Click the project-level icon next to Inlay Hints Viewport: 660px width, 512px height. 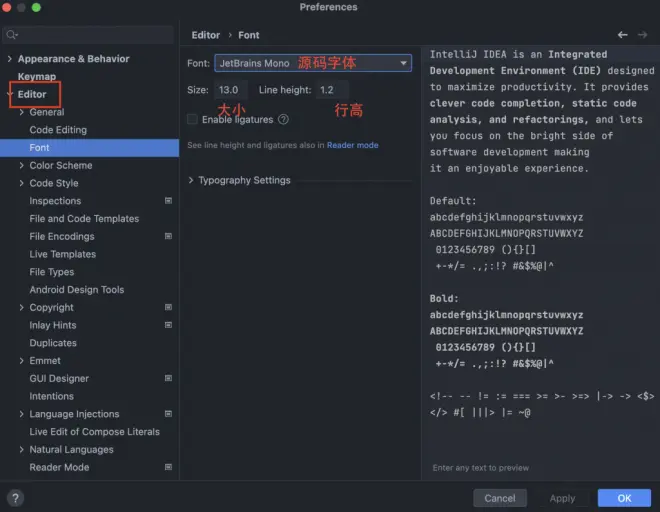coord(168,325)
